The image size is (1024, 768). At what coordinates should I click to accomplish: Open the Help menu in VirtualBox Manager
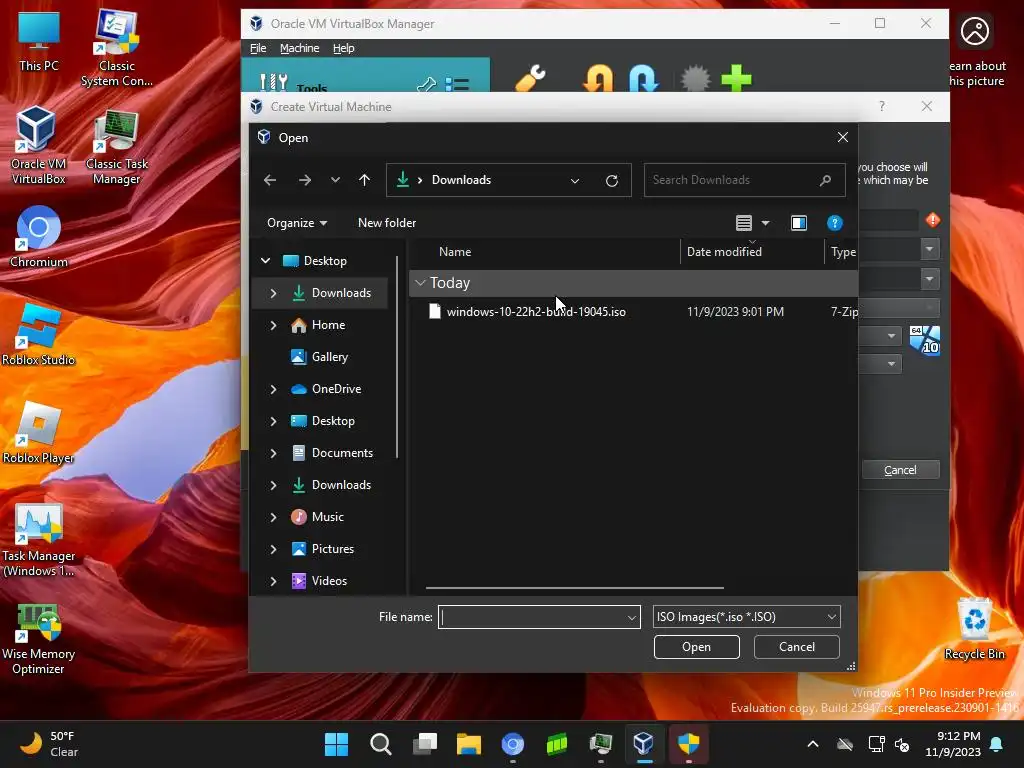(x=344, y=48)
